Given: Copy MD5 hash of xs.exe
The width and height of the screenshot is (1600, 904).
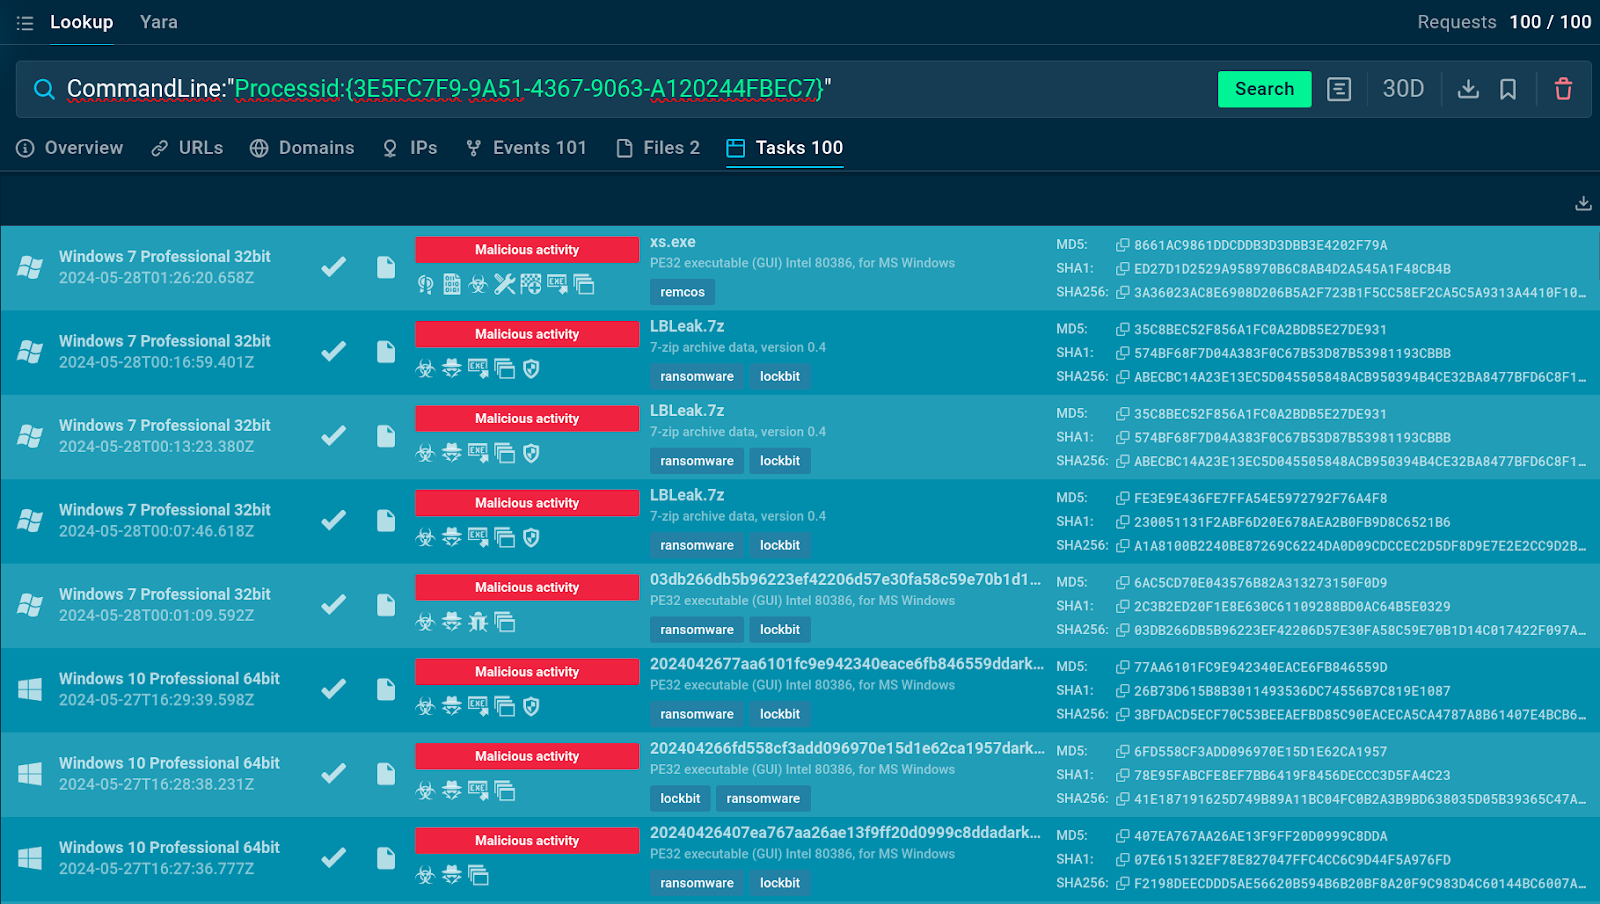Looking at the screenshot, I should pos(1123,245).
